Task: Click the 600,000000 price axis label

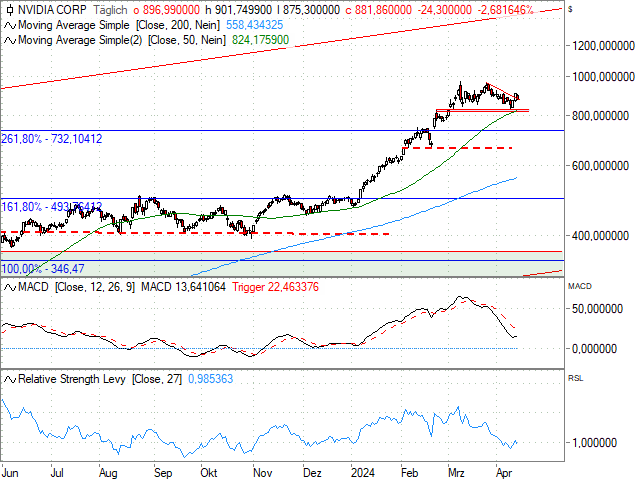Action: [x=600, y=166]
